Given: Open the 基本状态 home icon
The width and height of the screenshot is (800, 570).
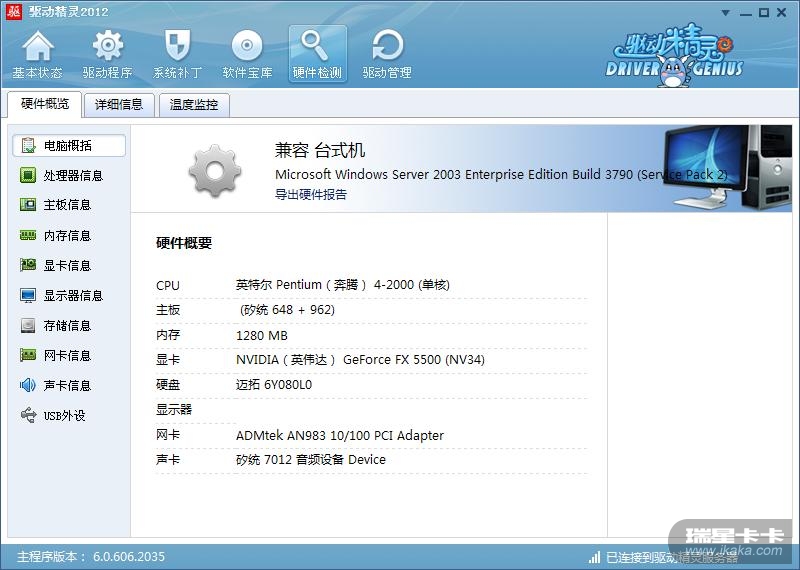Looking at the screenshot, I should point(38,46).
